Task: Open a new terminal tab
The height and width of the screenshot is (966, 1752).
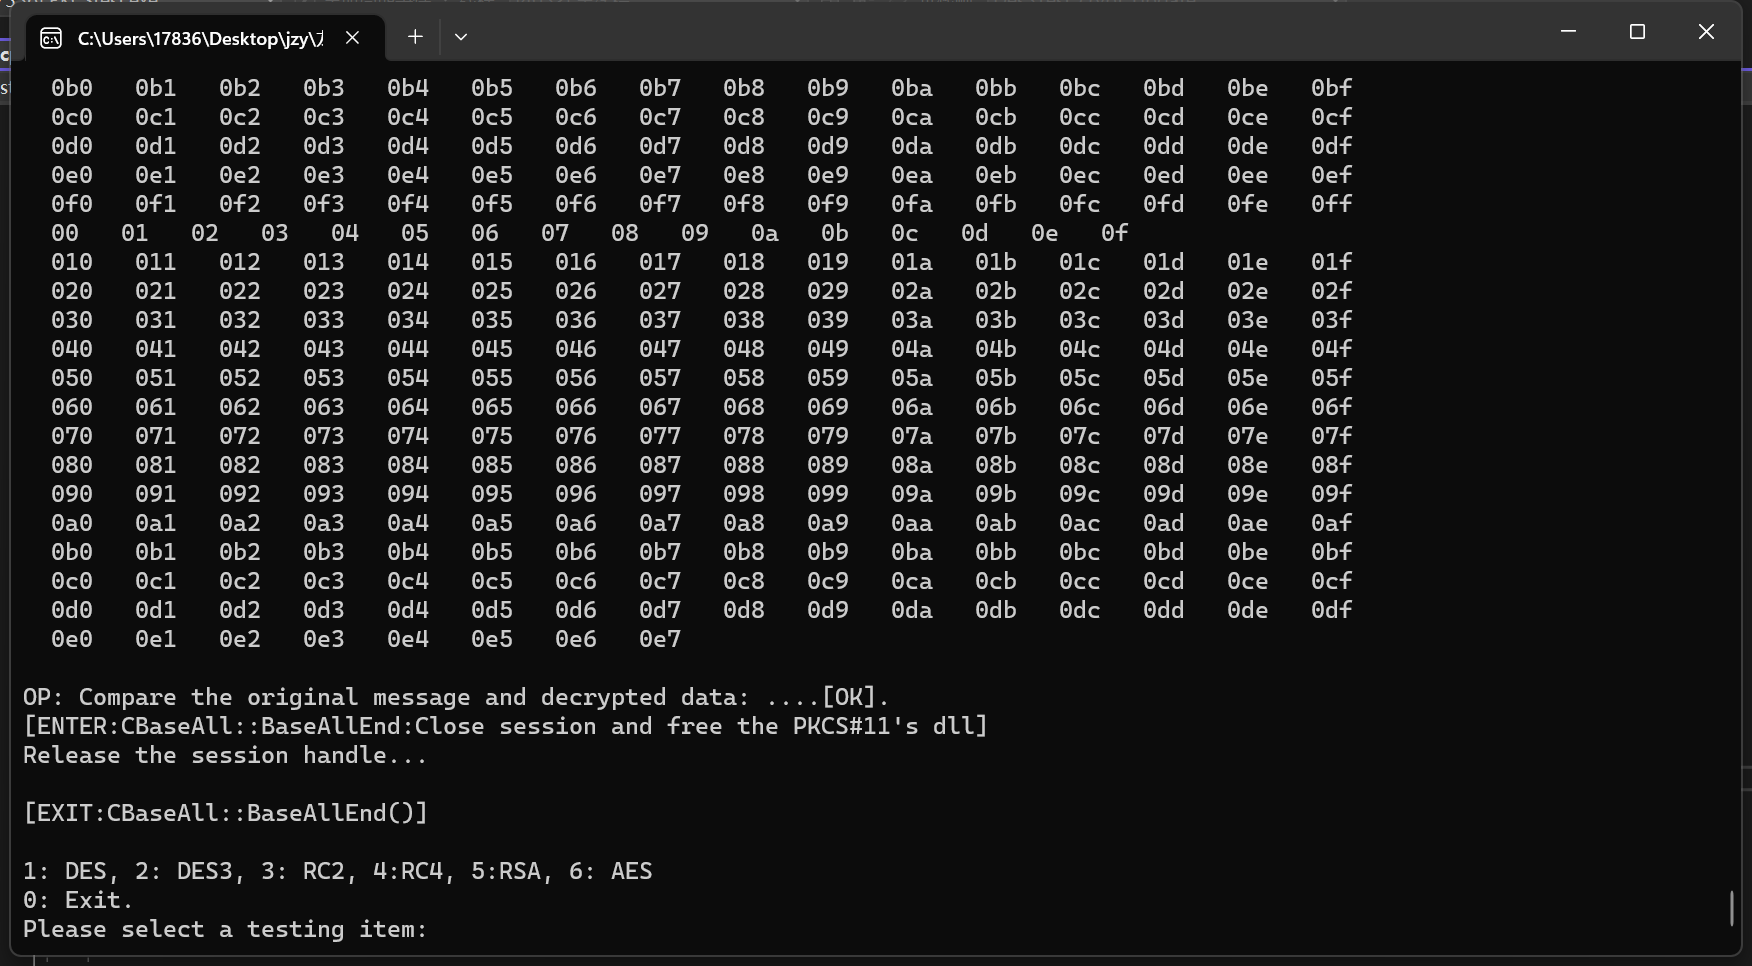Action: 415,37
